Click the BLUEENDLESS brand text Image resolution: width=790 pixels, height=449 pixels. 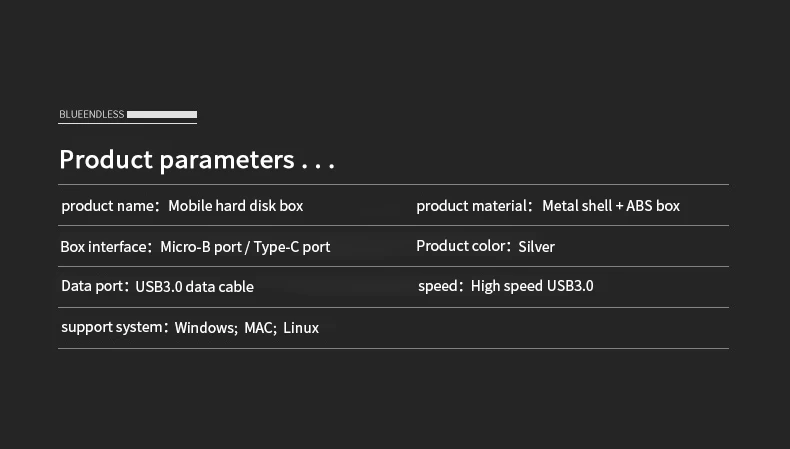(x=92, y=115)
